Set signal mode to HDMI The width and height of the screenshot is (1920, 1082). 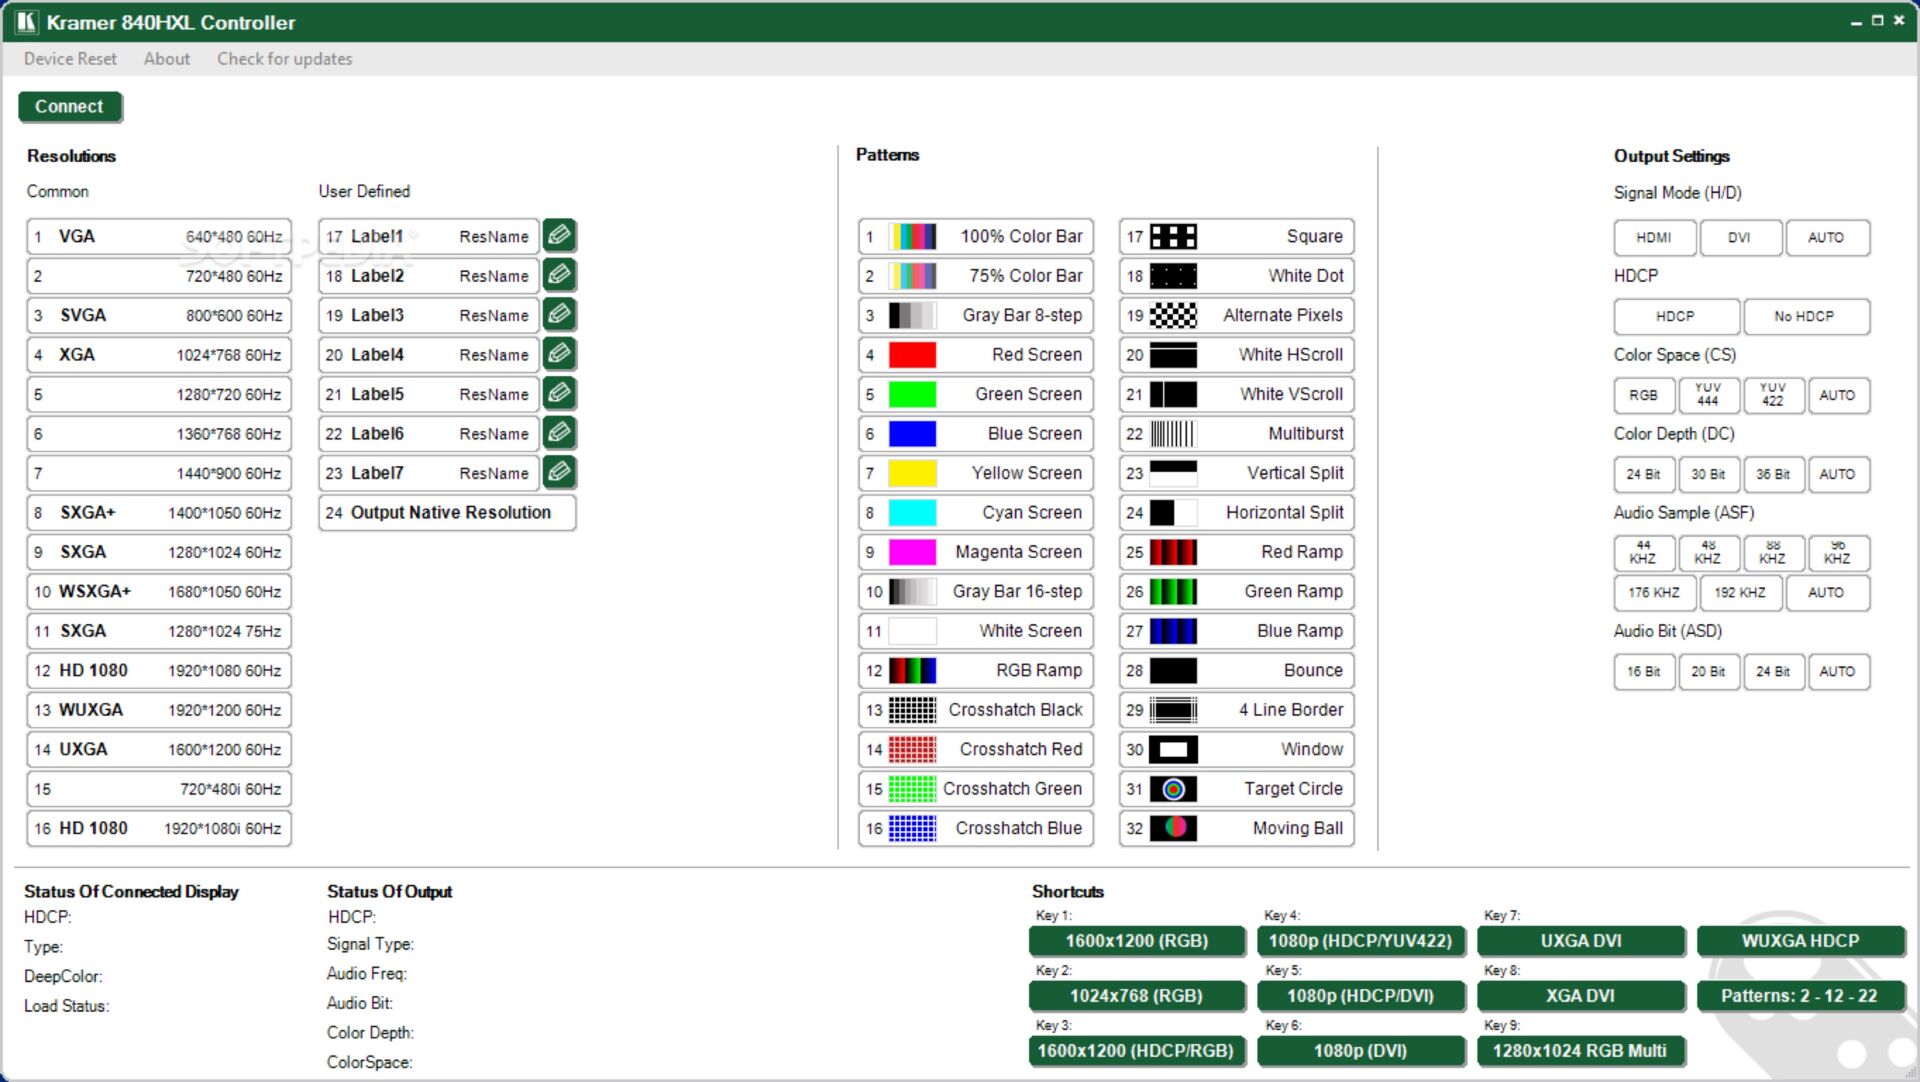(1654, 238)
